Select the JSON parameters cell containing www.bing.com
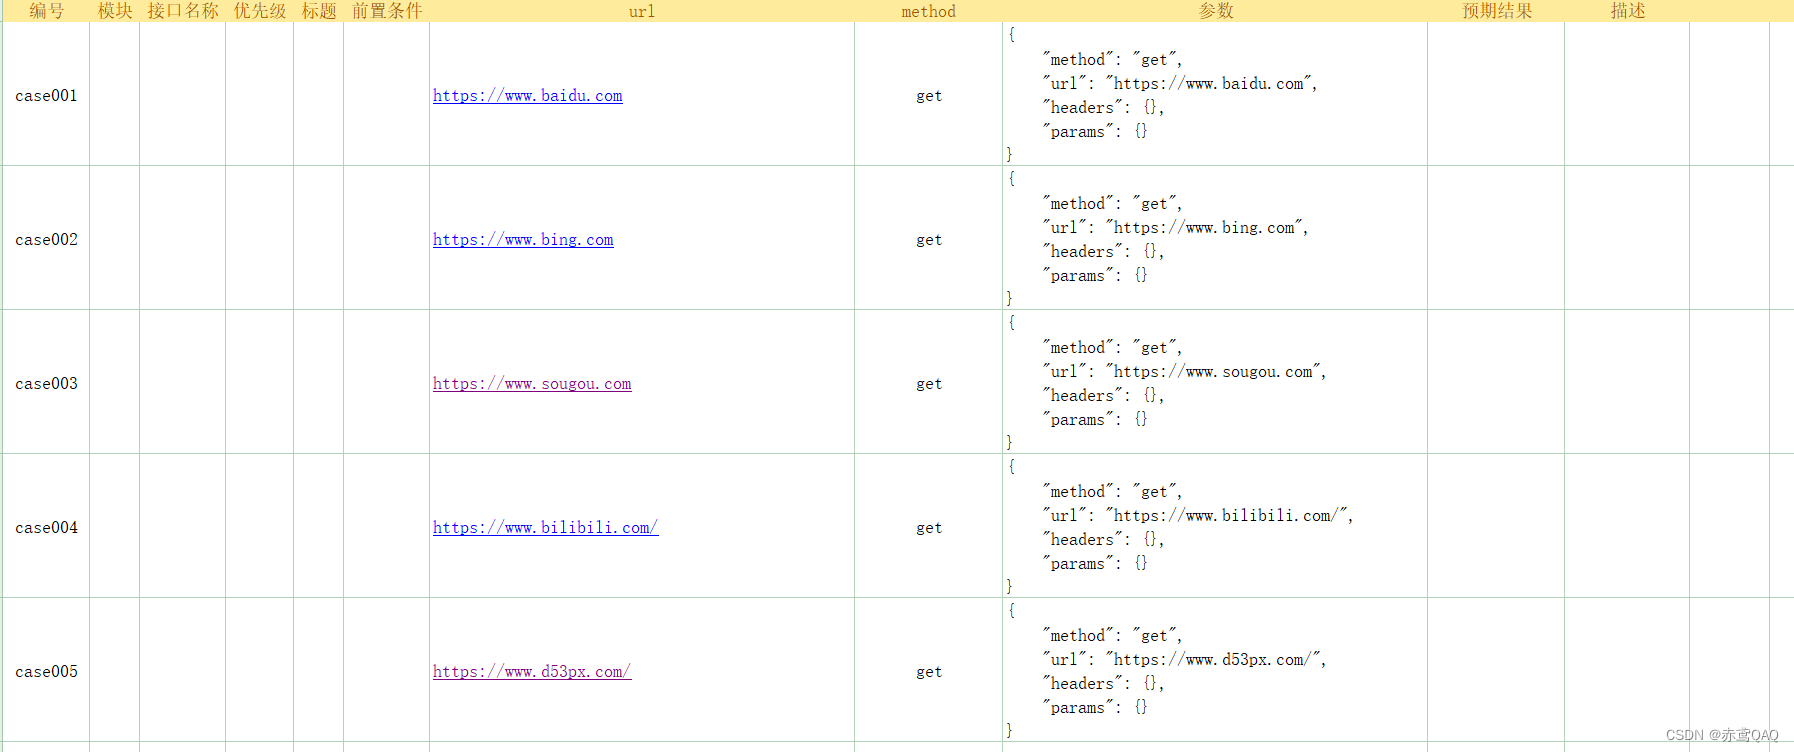 (x=1215, y=238)
